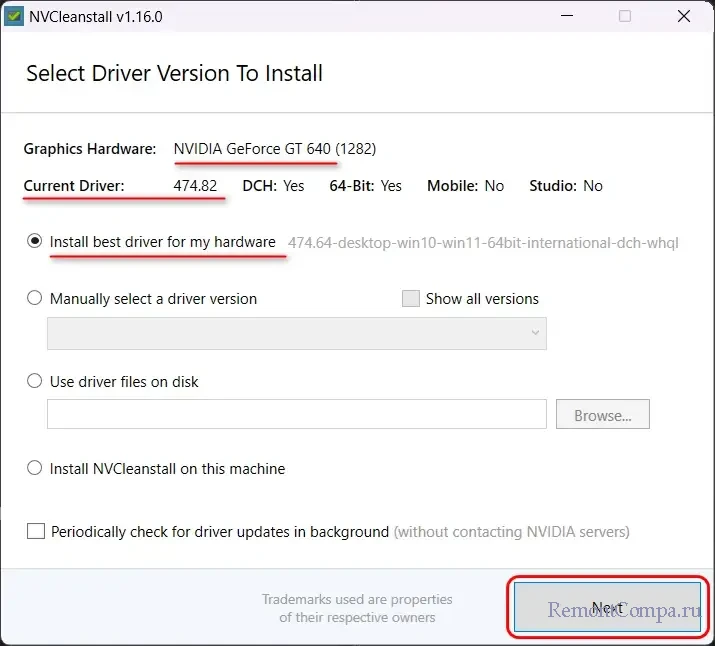Toggle periodic driver update check checkbox
The height and width of the screenshot is (646, 715).
pos(36,532)
